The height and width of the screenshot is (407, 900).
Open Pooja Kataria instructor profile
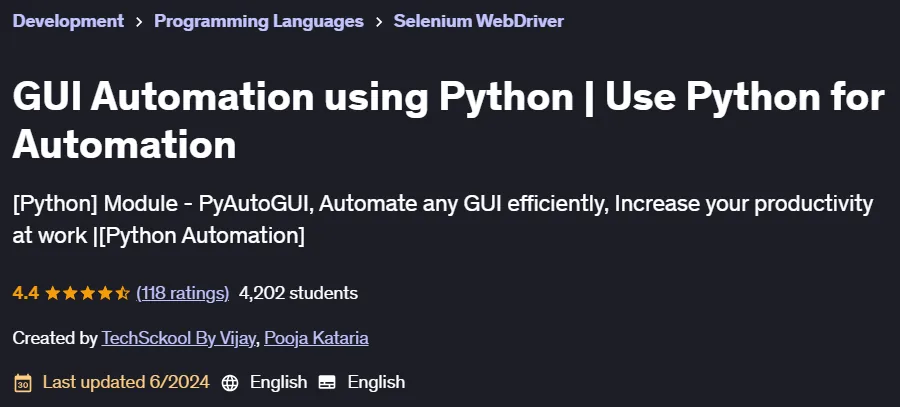click(316, 338)
